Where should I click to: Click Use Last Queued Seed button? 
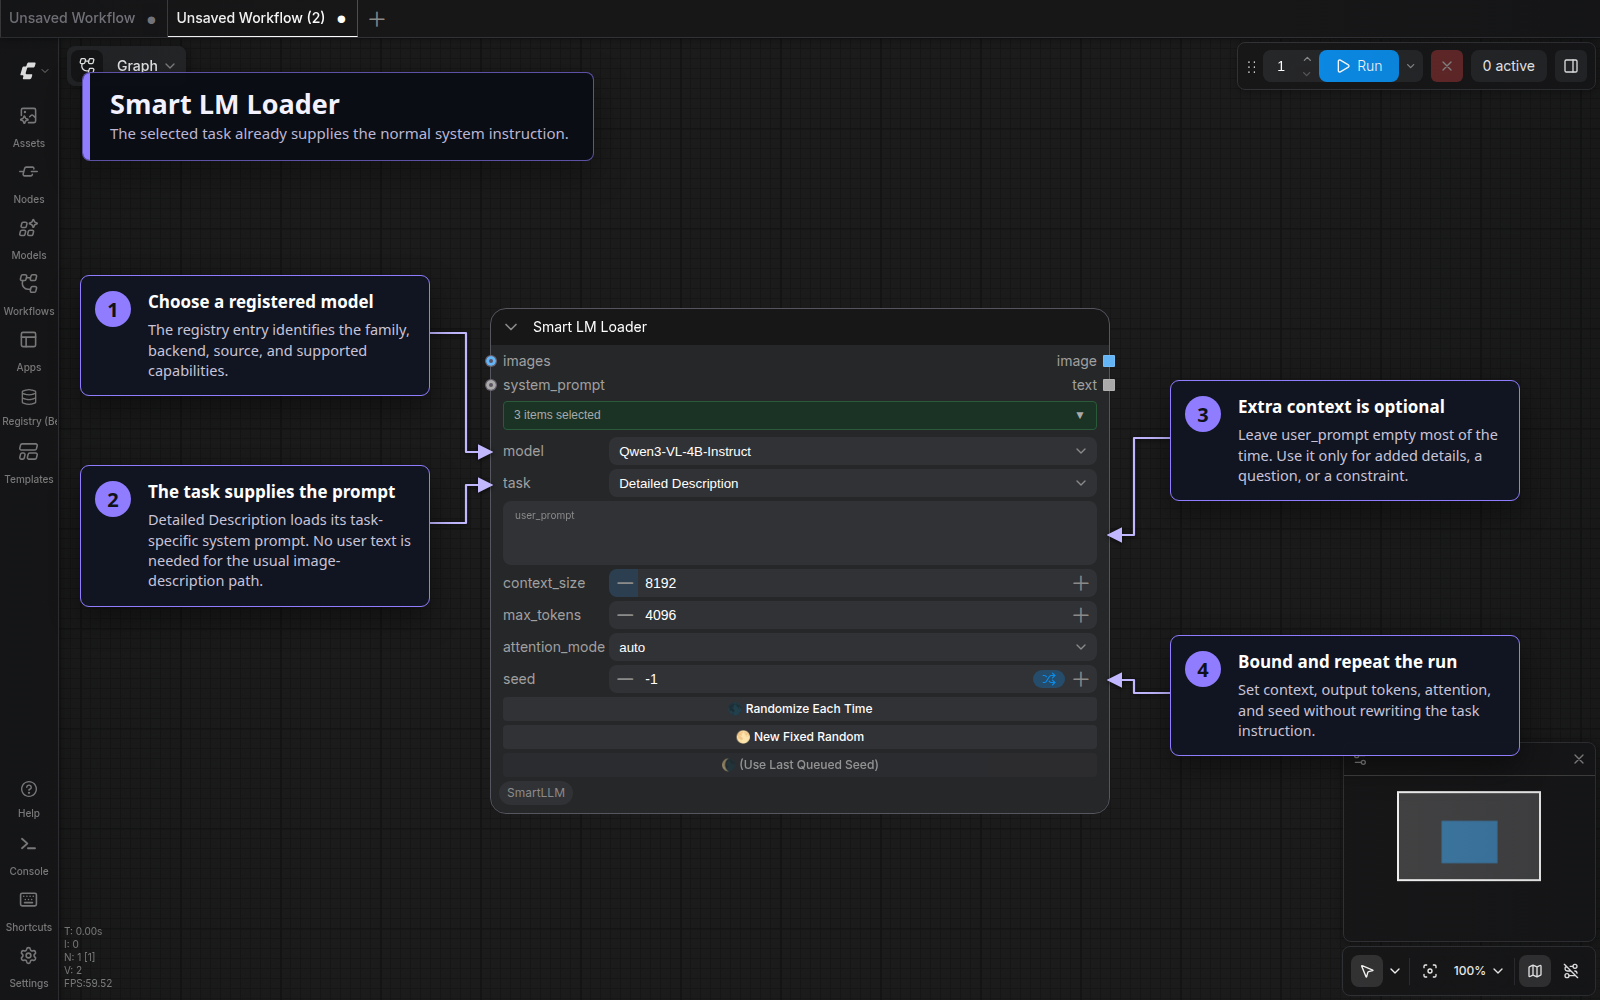pyautogui.click(x=800, y=765)
